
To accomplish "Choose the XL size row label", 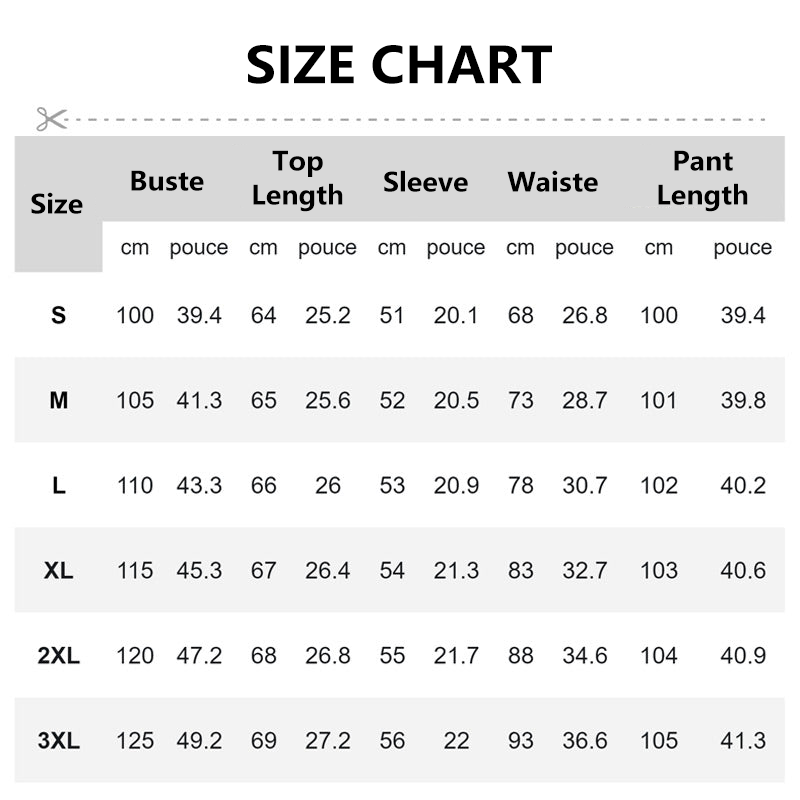I will pyautogui.click(x=59, y=570).
